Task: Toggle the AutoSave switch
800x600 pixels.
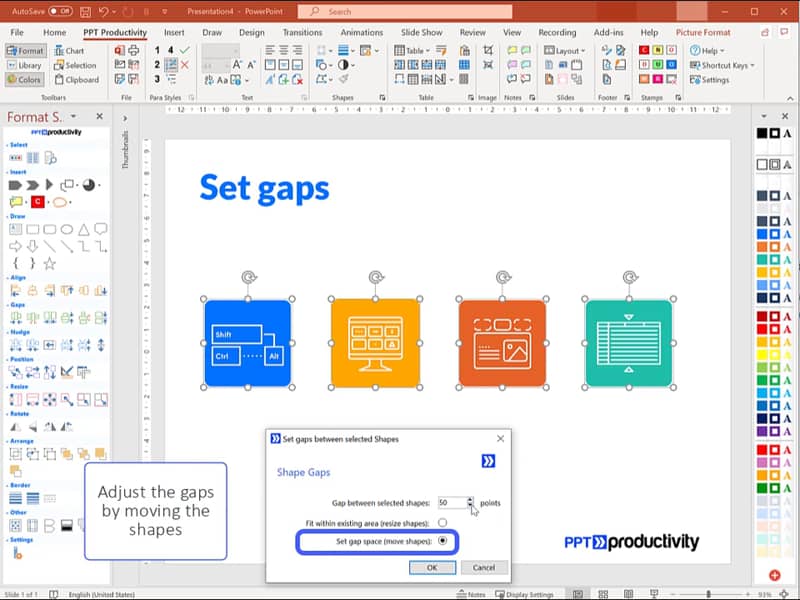Action: tap(60, 11)
